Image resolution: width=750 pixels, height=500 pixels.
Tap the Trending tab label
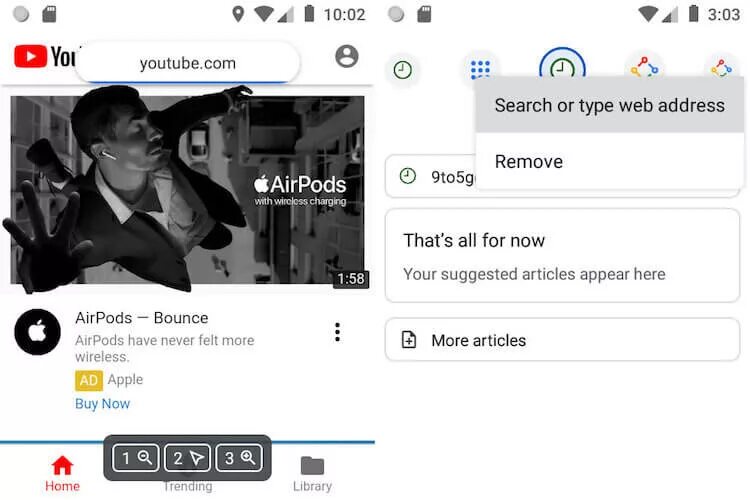click(x=188, y=487)
